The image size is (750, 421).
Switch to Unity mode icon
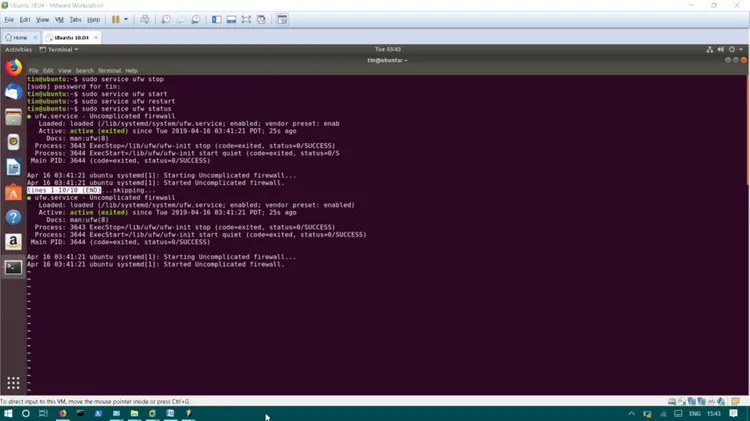261,20
